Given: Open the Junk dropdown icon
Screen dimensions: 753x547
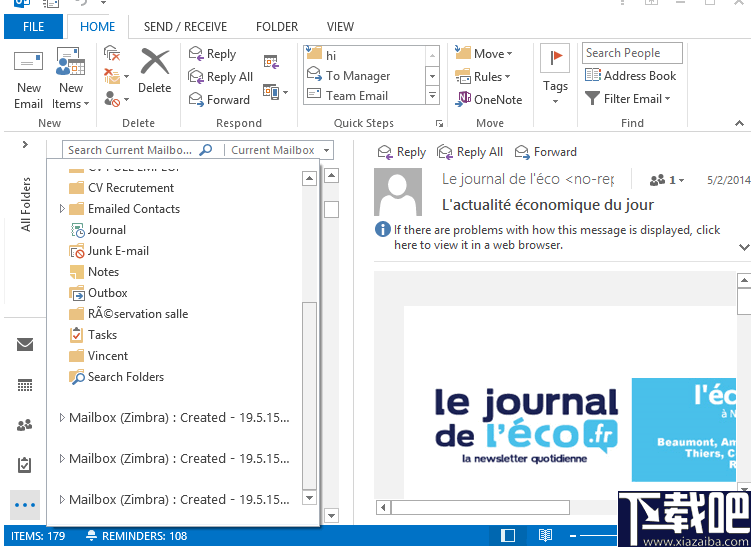Looking at the screenshot, I should (117, 99).
